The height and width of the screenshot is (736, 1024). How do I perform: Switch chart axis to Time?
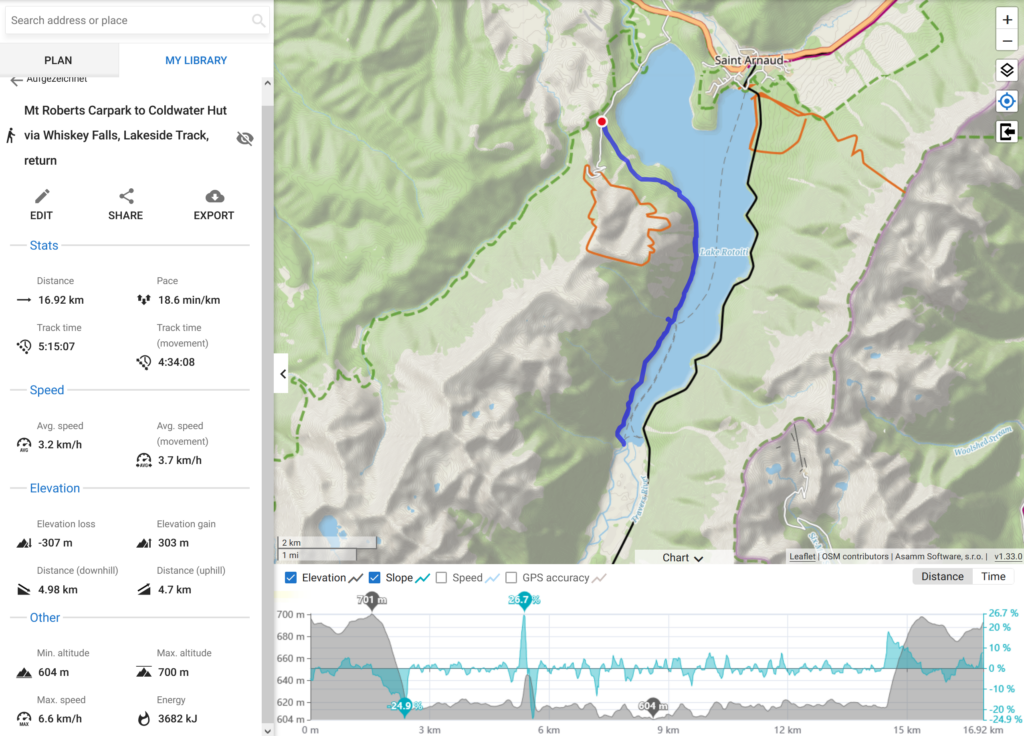click(x=993, y=577)
